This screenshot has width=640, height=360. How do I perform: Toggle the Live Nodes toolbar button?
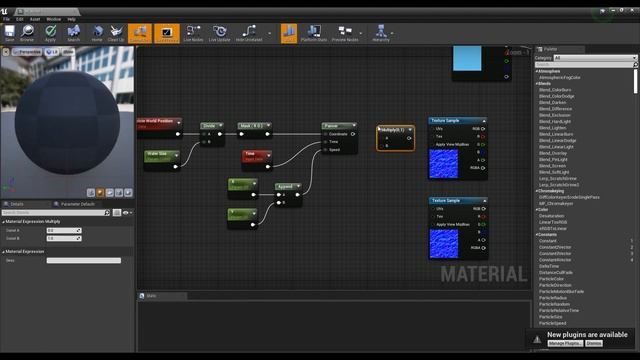pos(193,33)
